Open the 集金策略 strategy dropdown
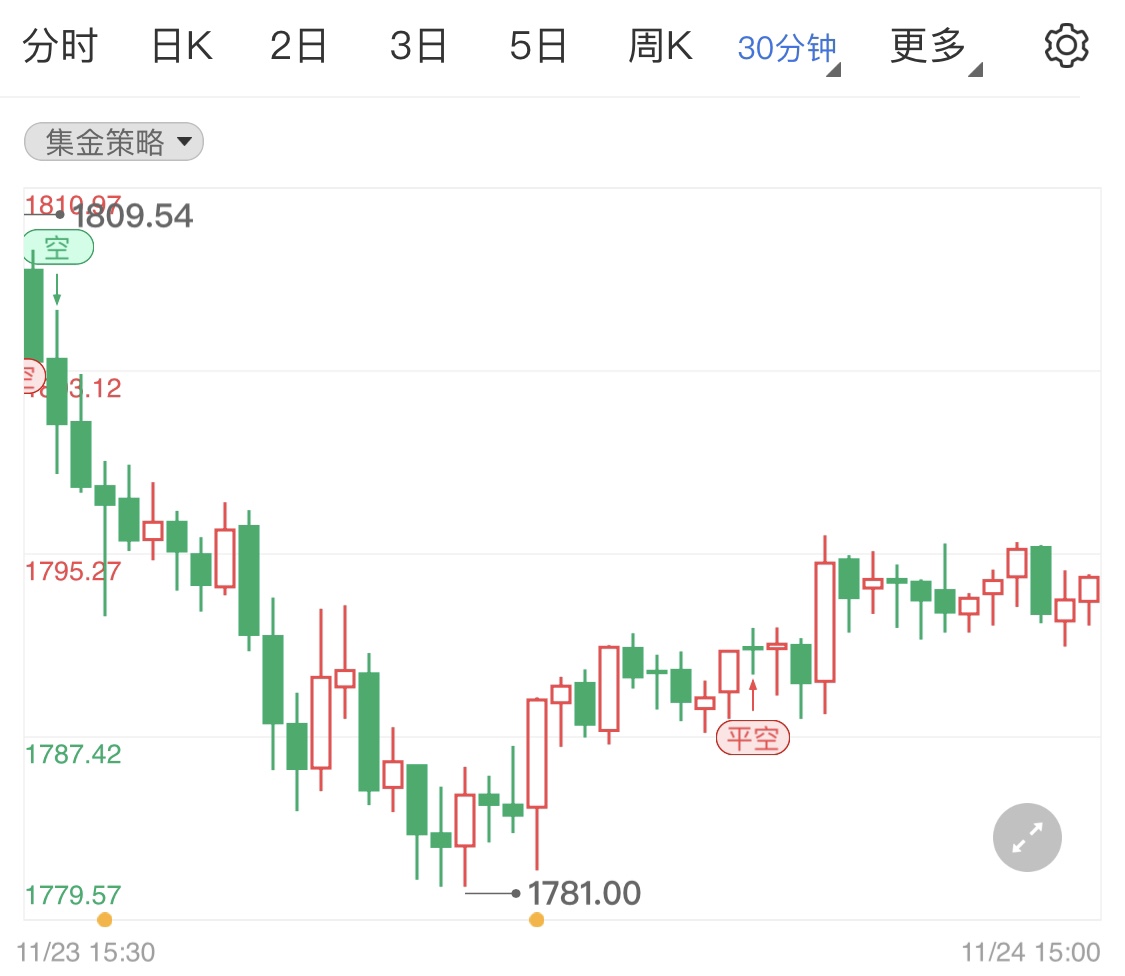 click(113, 142)
